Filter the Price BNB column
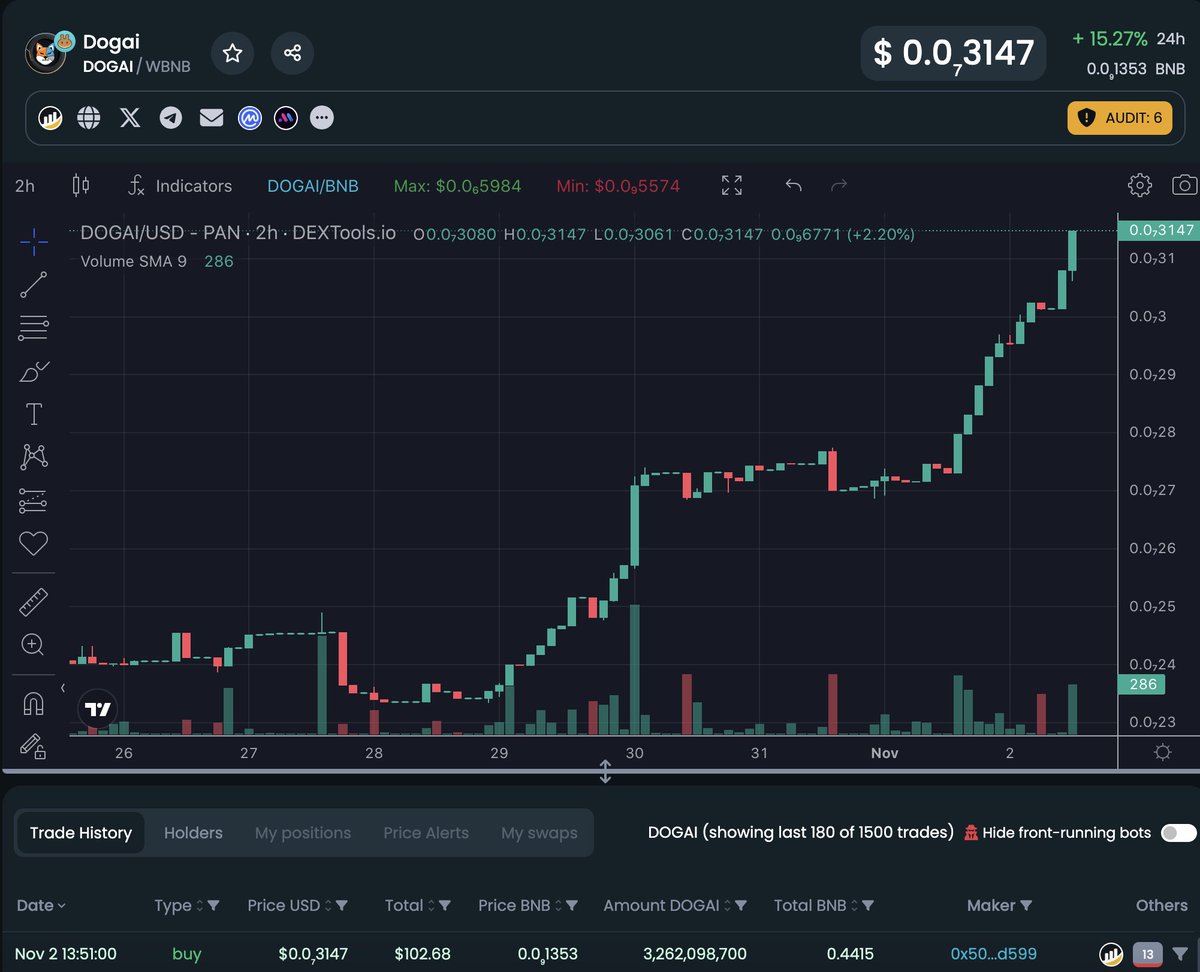The image size is (1200, 972). (573, 905)
